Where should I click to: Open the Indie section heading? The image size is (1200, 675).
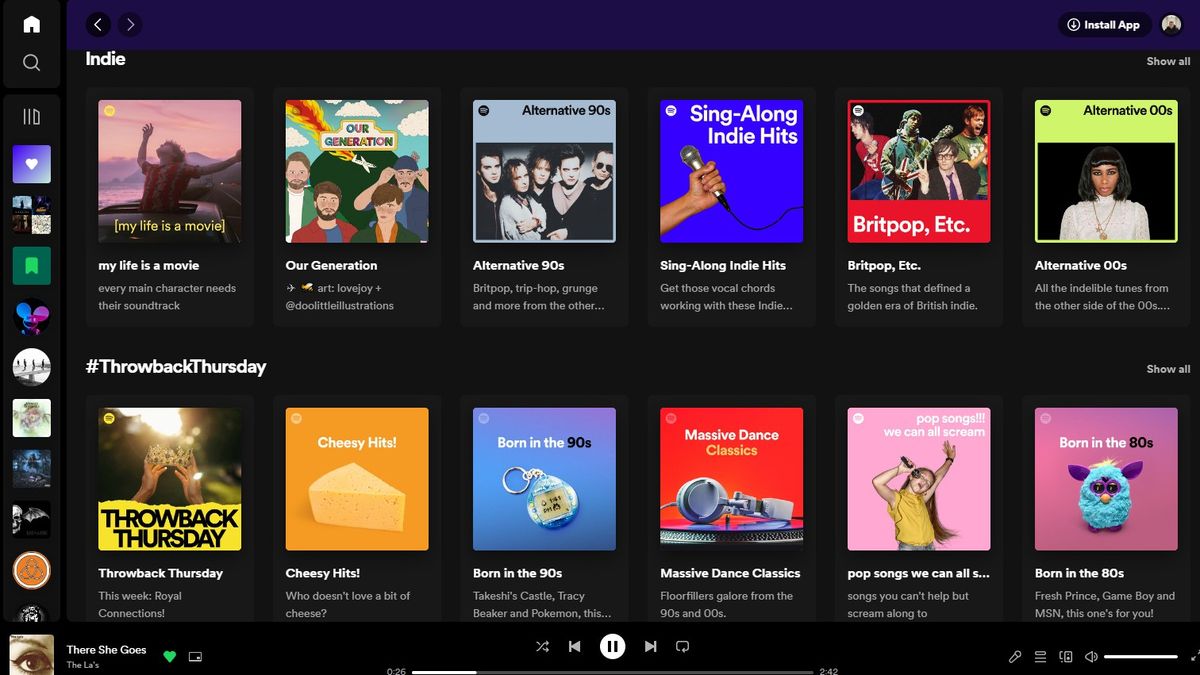pyautogui.click(x=105, y=59)
